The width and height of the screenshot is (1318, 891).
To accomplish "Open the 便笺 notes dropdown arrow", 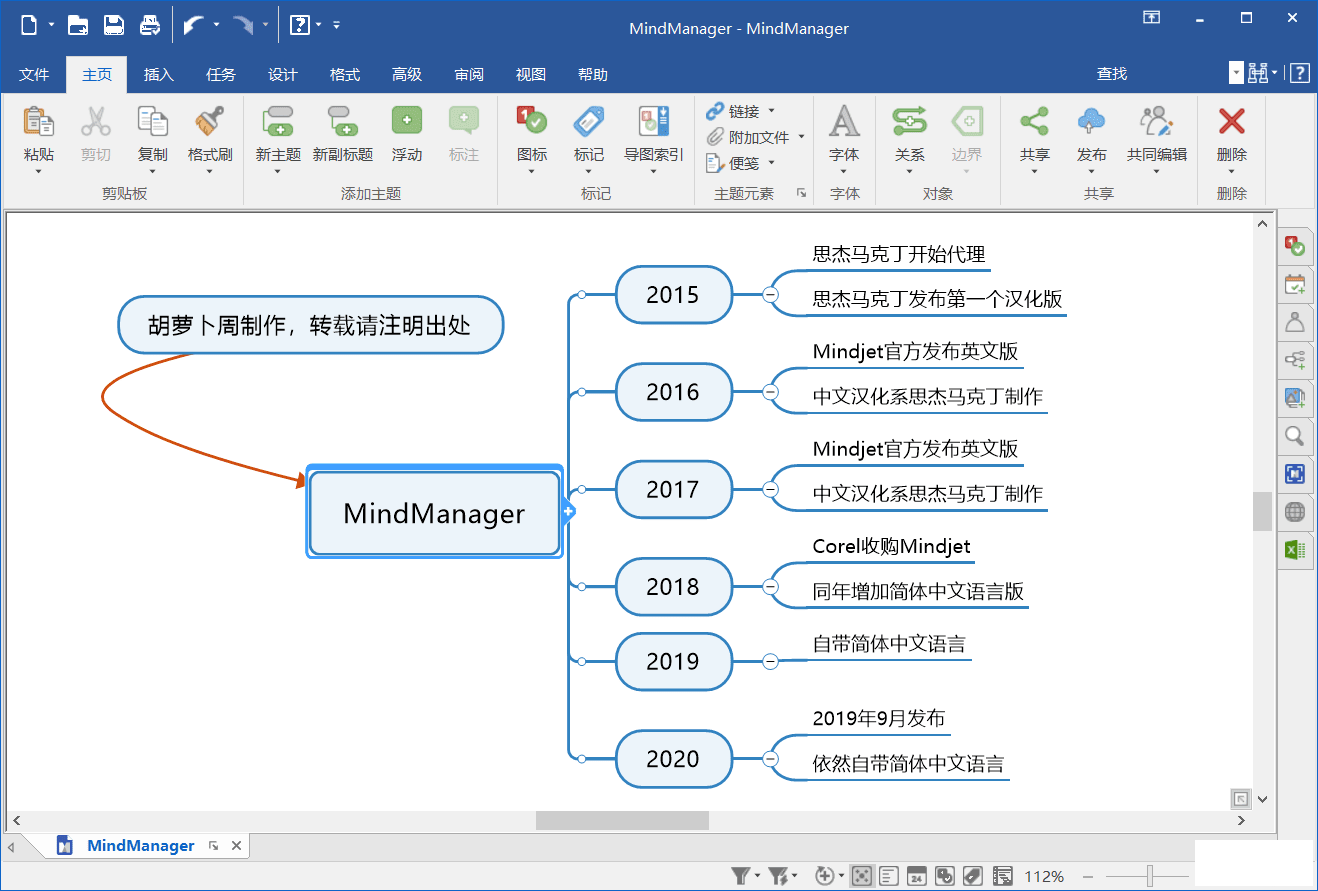I will coord(771,163).
